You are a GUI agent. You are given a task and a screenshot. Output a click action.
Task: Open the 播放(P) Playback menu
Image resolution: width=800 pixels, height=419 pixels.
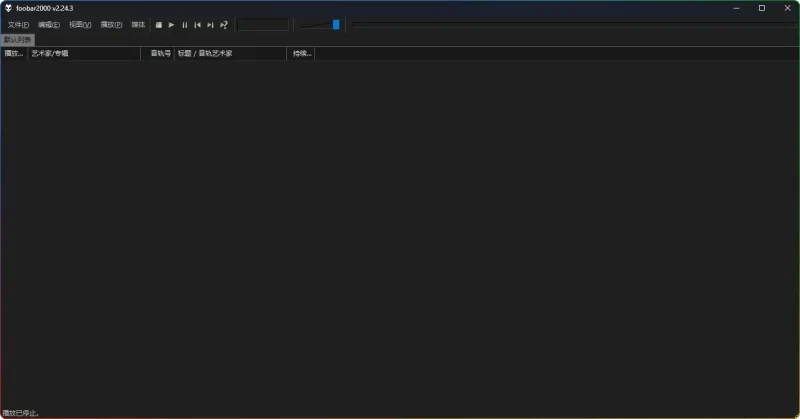[111, 24]
